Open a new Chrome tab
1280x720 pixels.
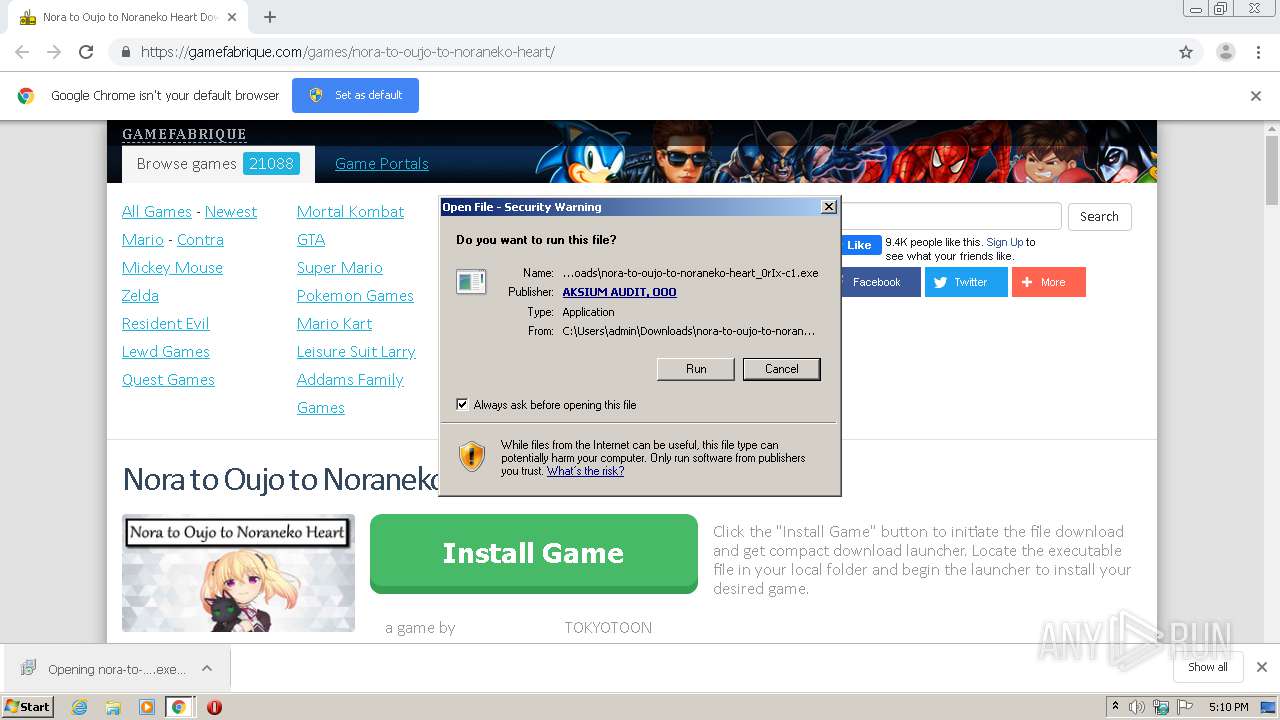click(269, 17)
